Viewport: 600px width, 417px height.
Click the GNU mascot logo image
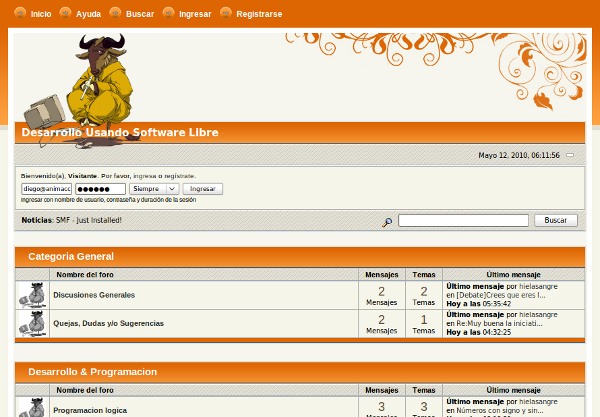(80, 90)
